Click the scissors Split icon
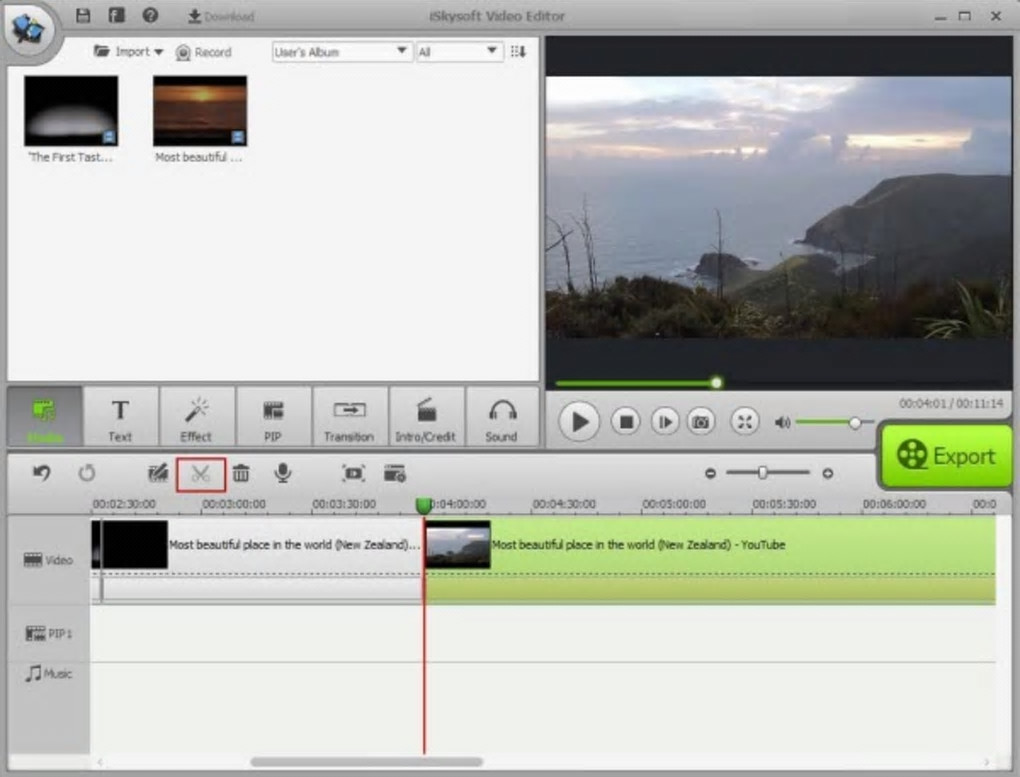Viewport: 1020px width, 777px height. tap(200, 474)
